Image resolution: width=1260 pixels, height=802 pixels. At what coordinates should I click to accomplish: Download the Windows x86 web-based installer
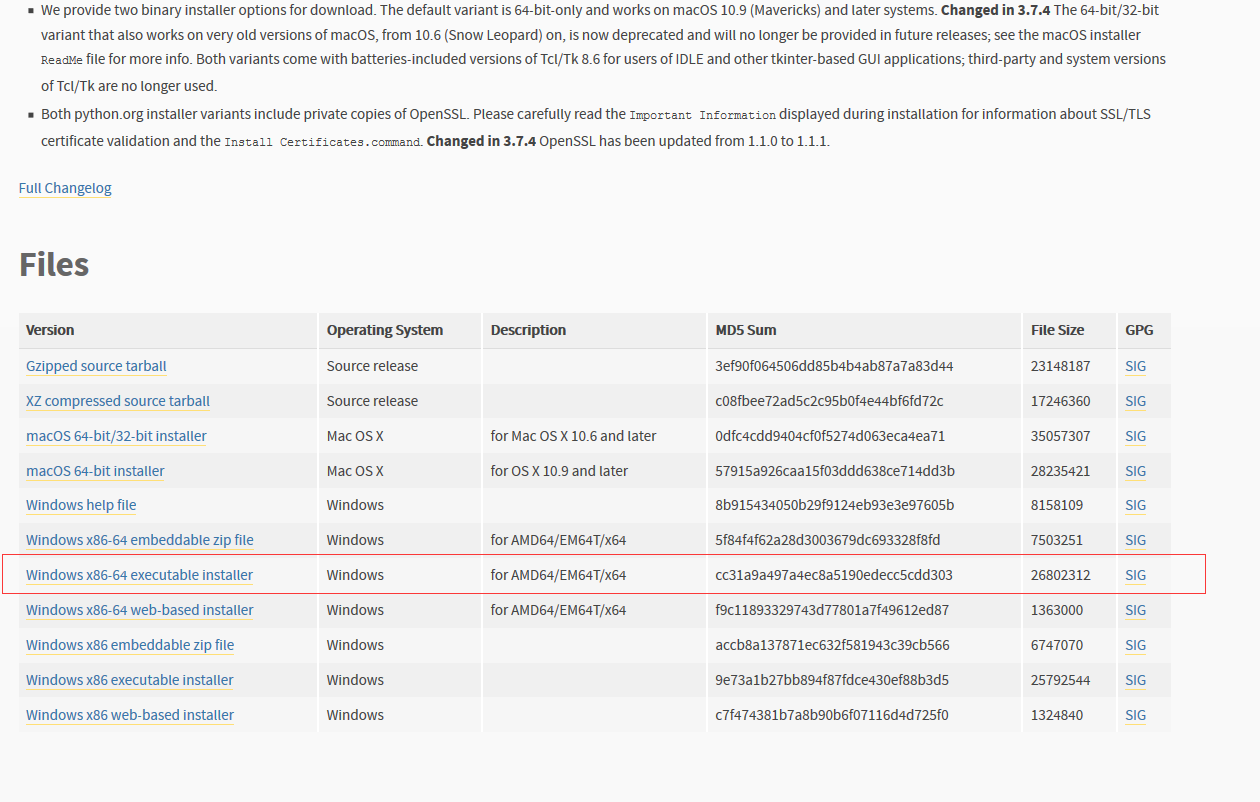click(129, 715)
